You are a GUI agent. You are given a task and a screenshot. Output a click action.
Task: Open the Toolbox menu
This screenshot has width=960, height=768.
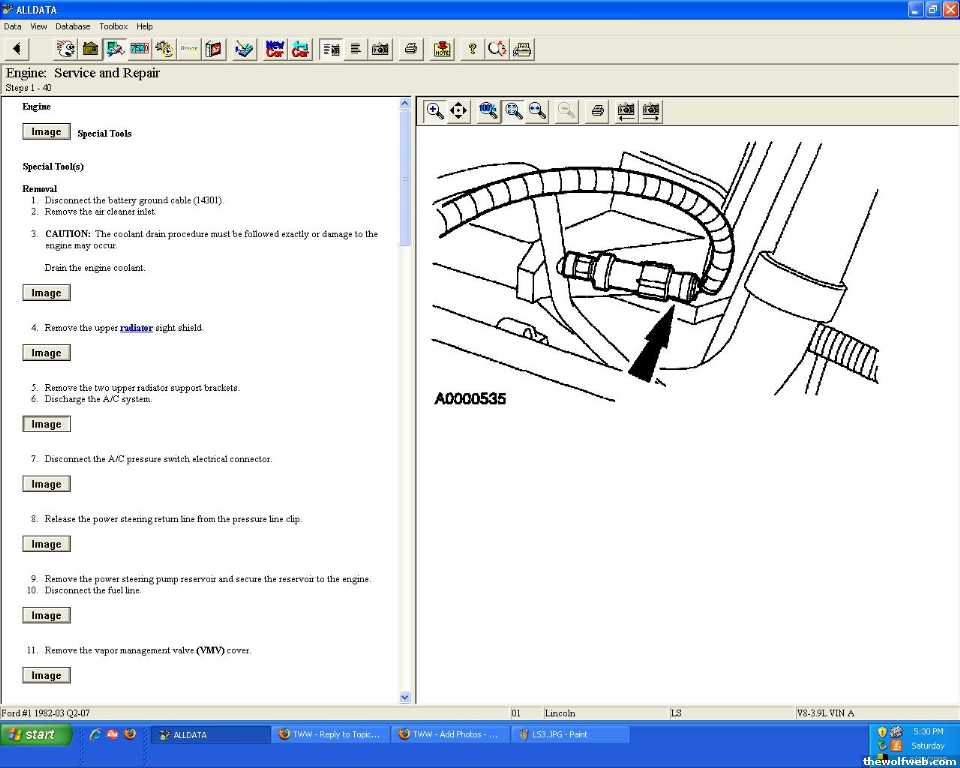[113, 26]
